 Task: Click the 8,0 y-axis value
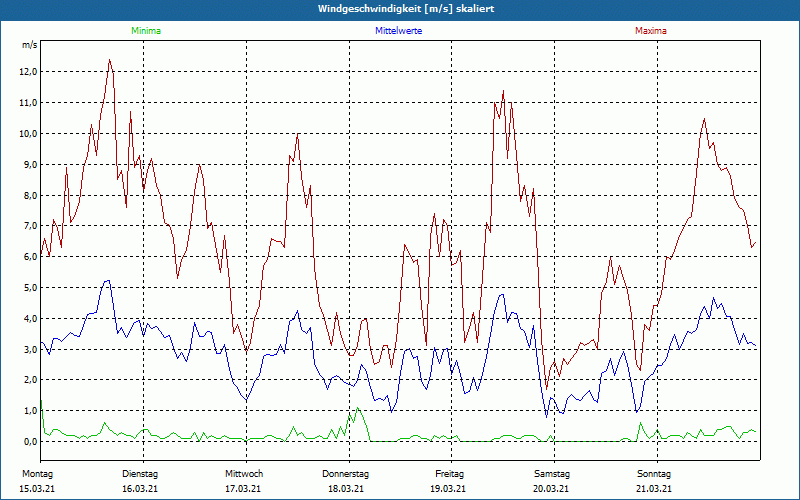[30, 195]
